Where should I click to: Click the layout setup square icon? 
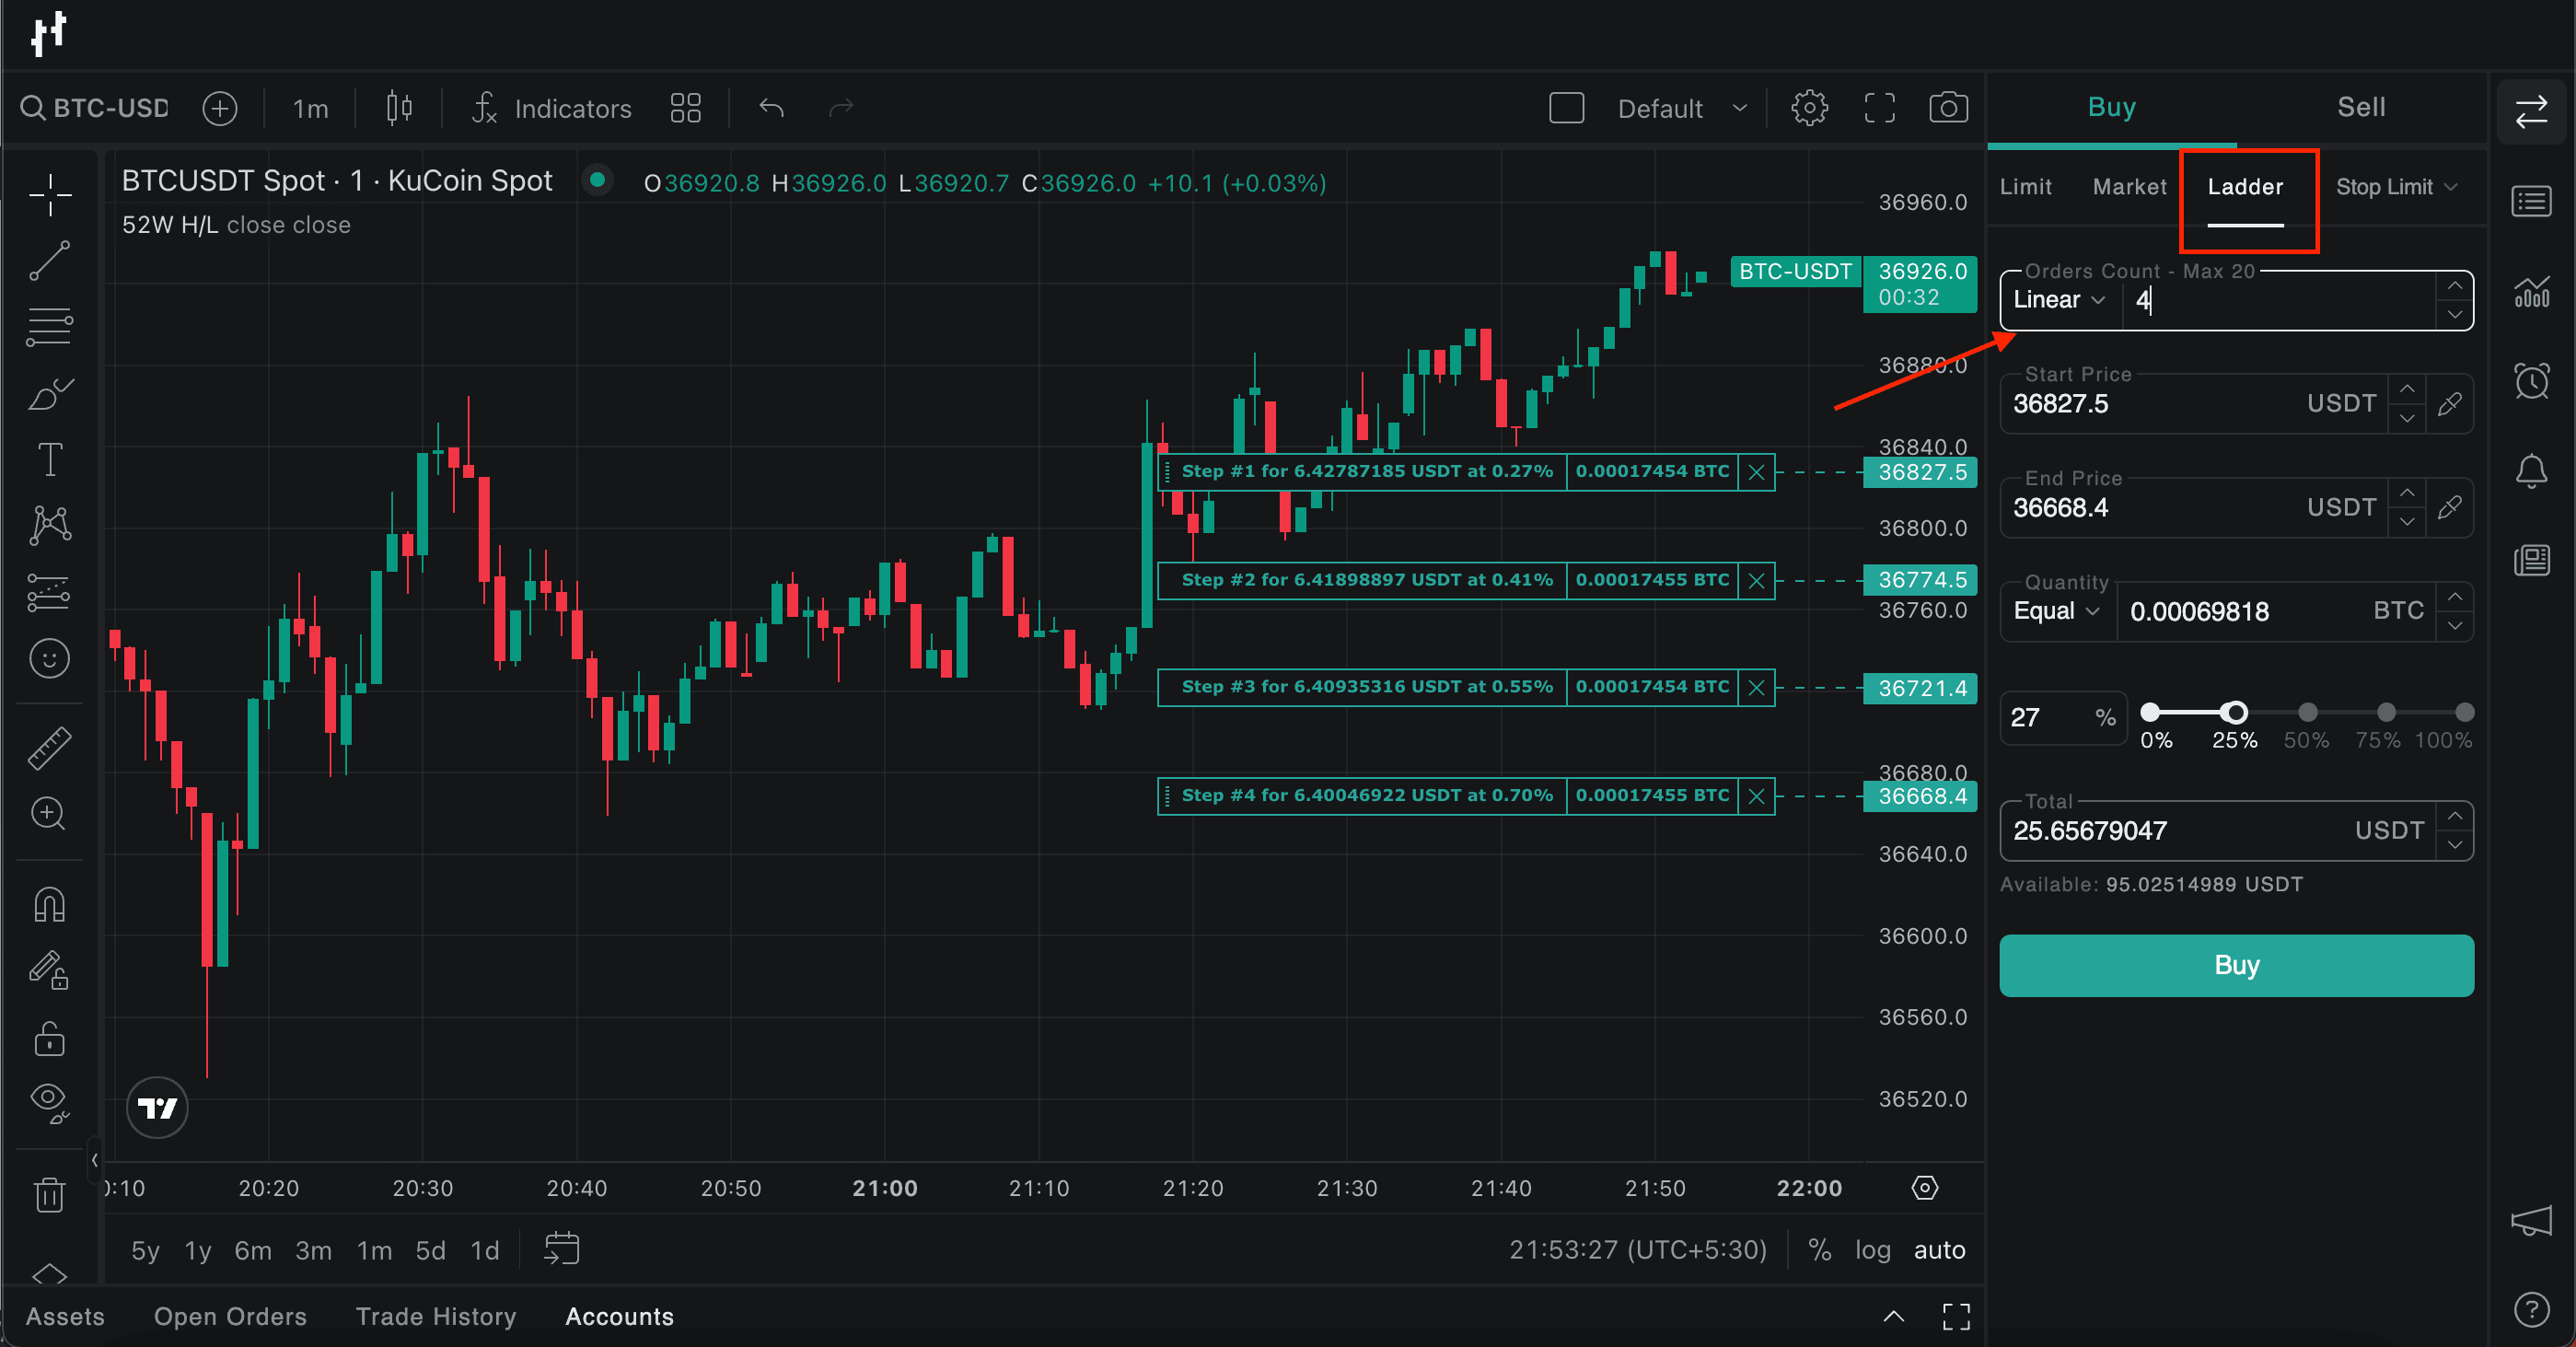point(1566,108)
